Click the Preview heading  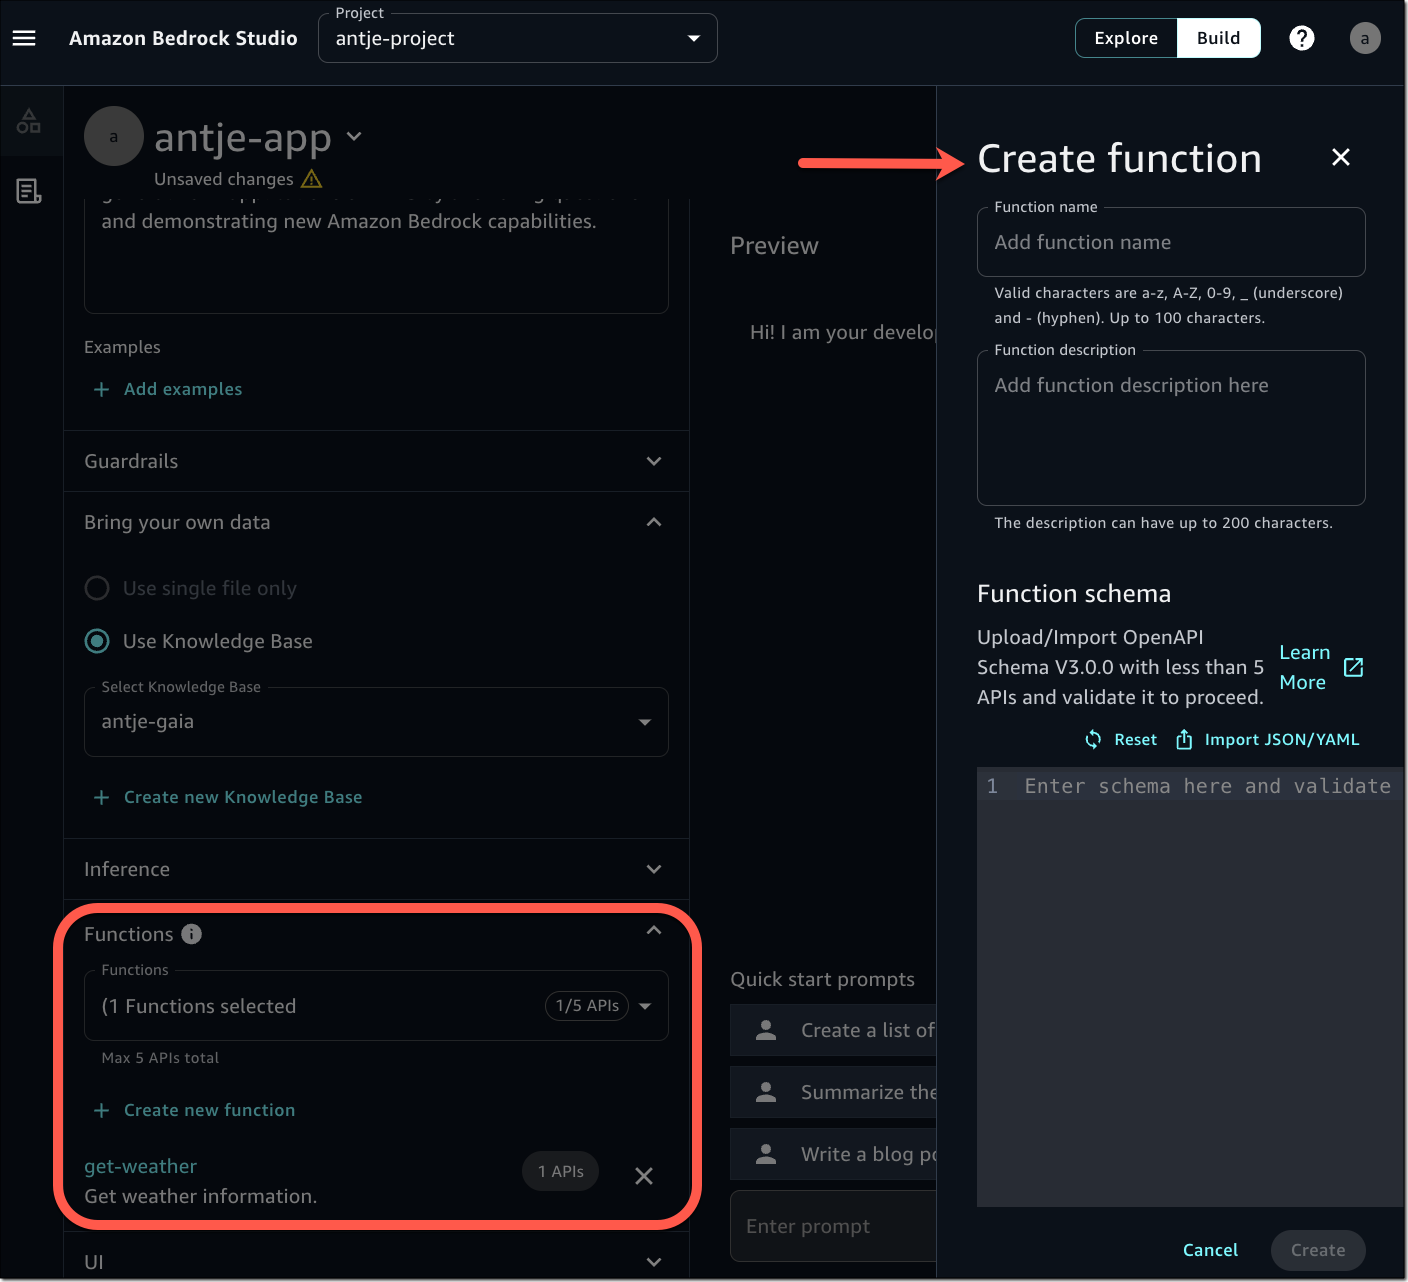click(x=774, y=246)
